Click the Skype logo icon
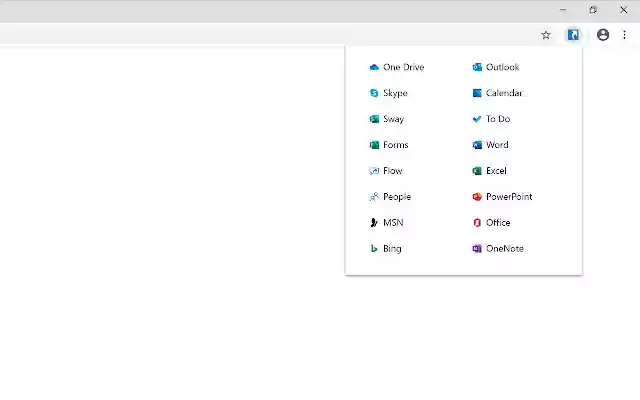The height and width of the screenshot is (400, 640). 374,93
